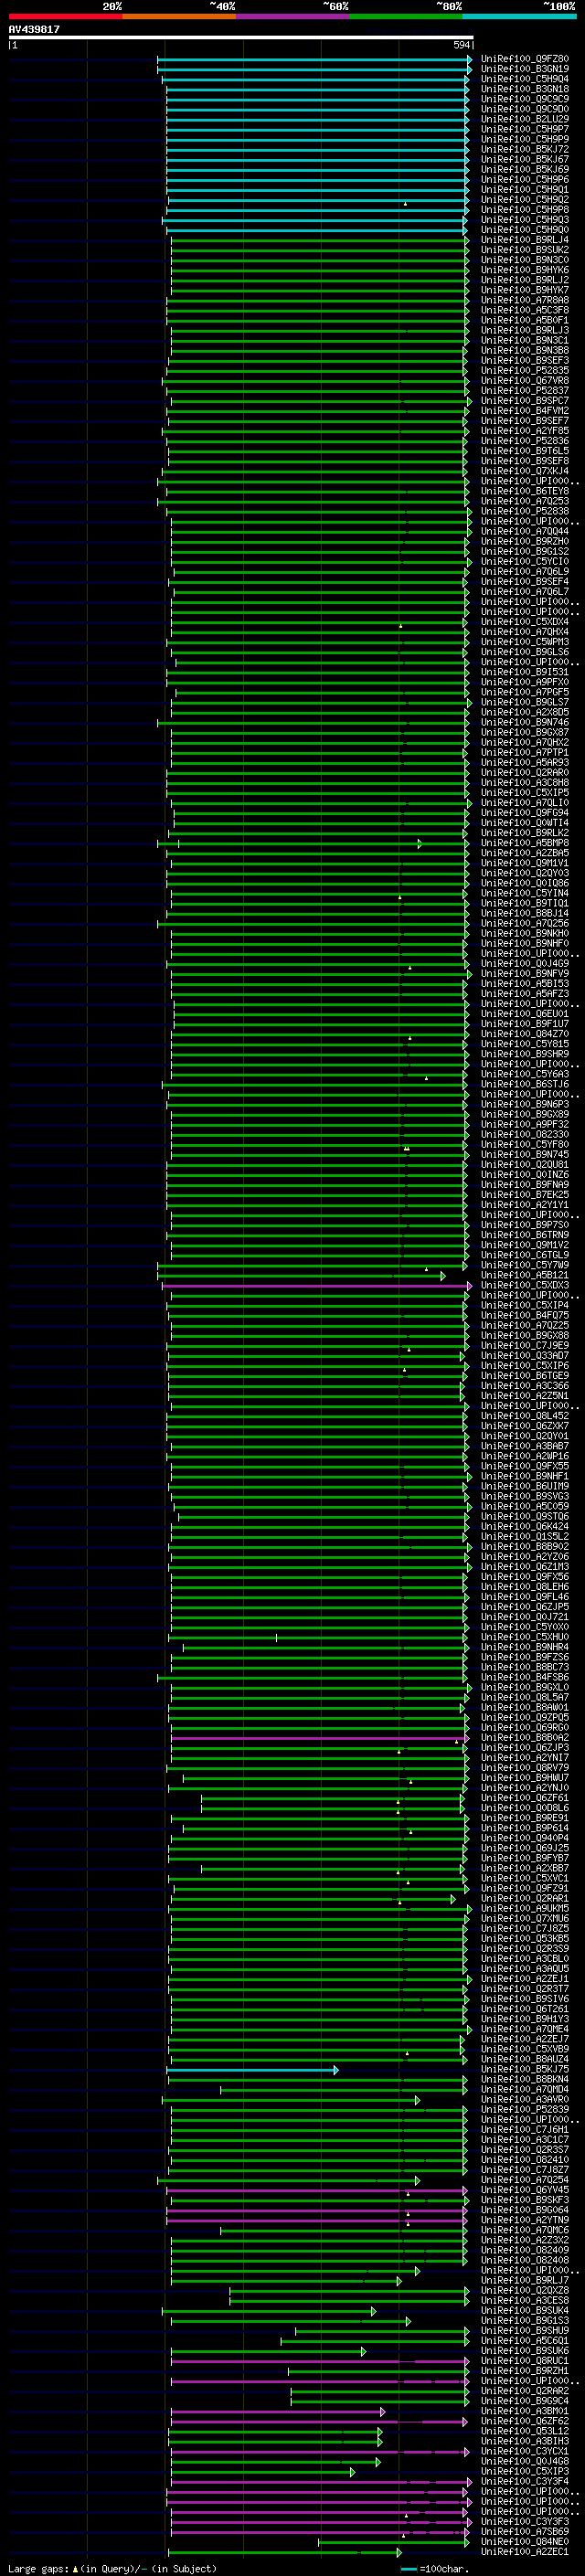Click label UniRef100_A7R8A8
Viewport: 585px width, 2576px height.
pos(525,300)
